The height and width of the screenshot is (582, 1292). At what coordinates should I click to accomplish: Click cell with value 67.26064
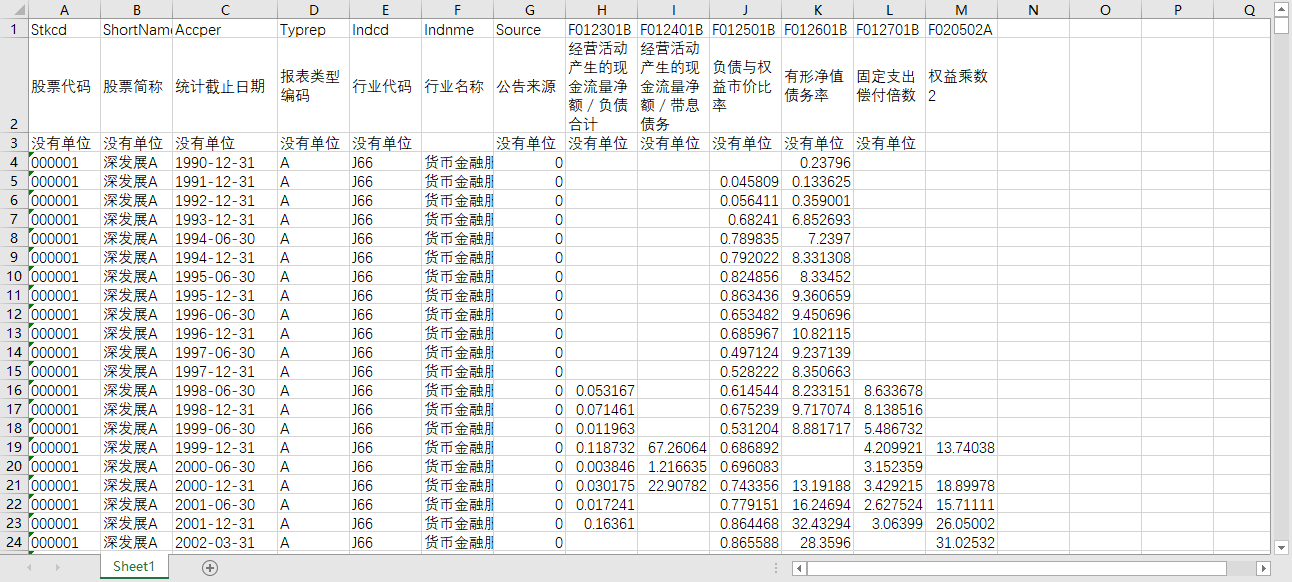pyautogui.click(x=673, y=447)
